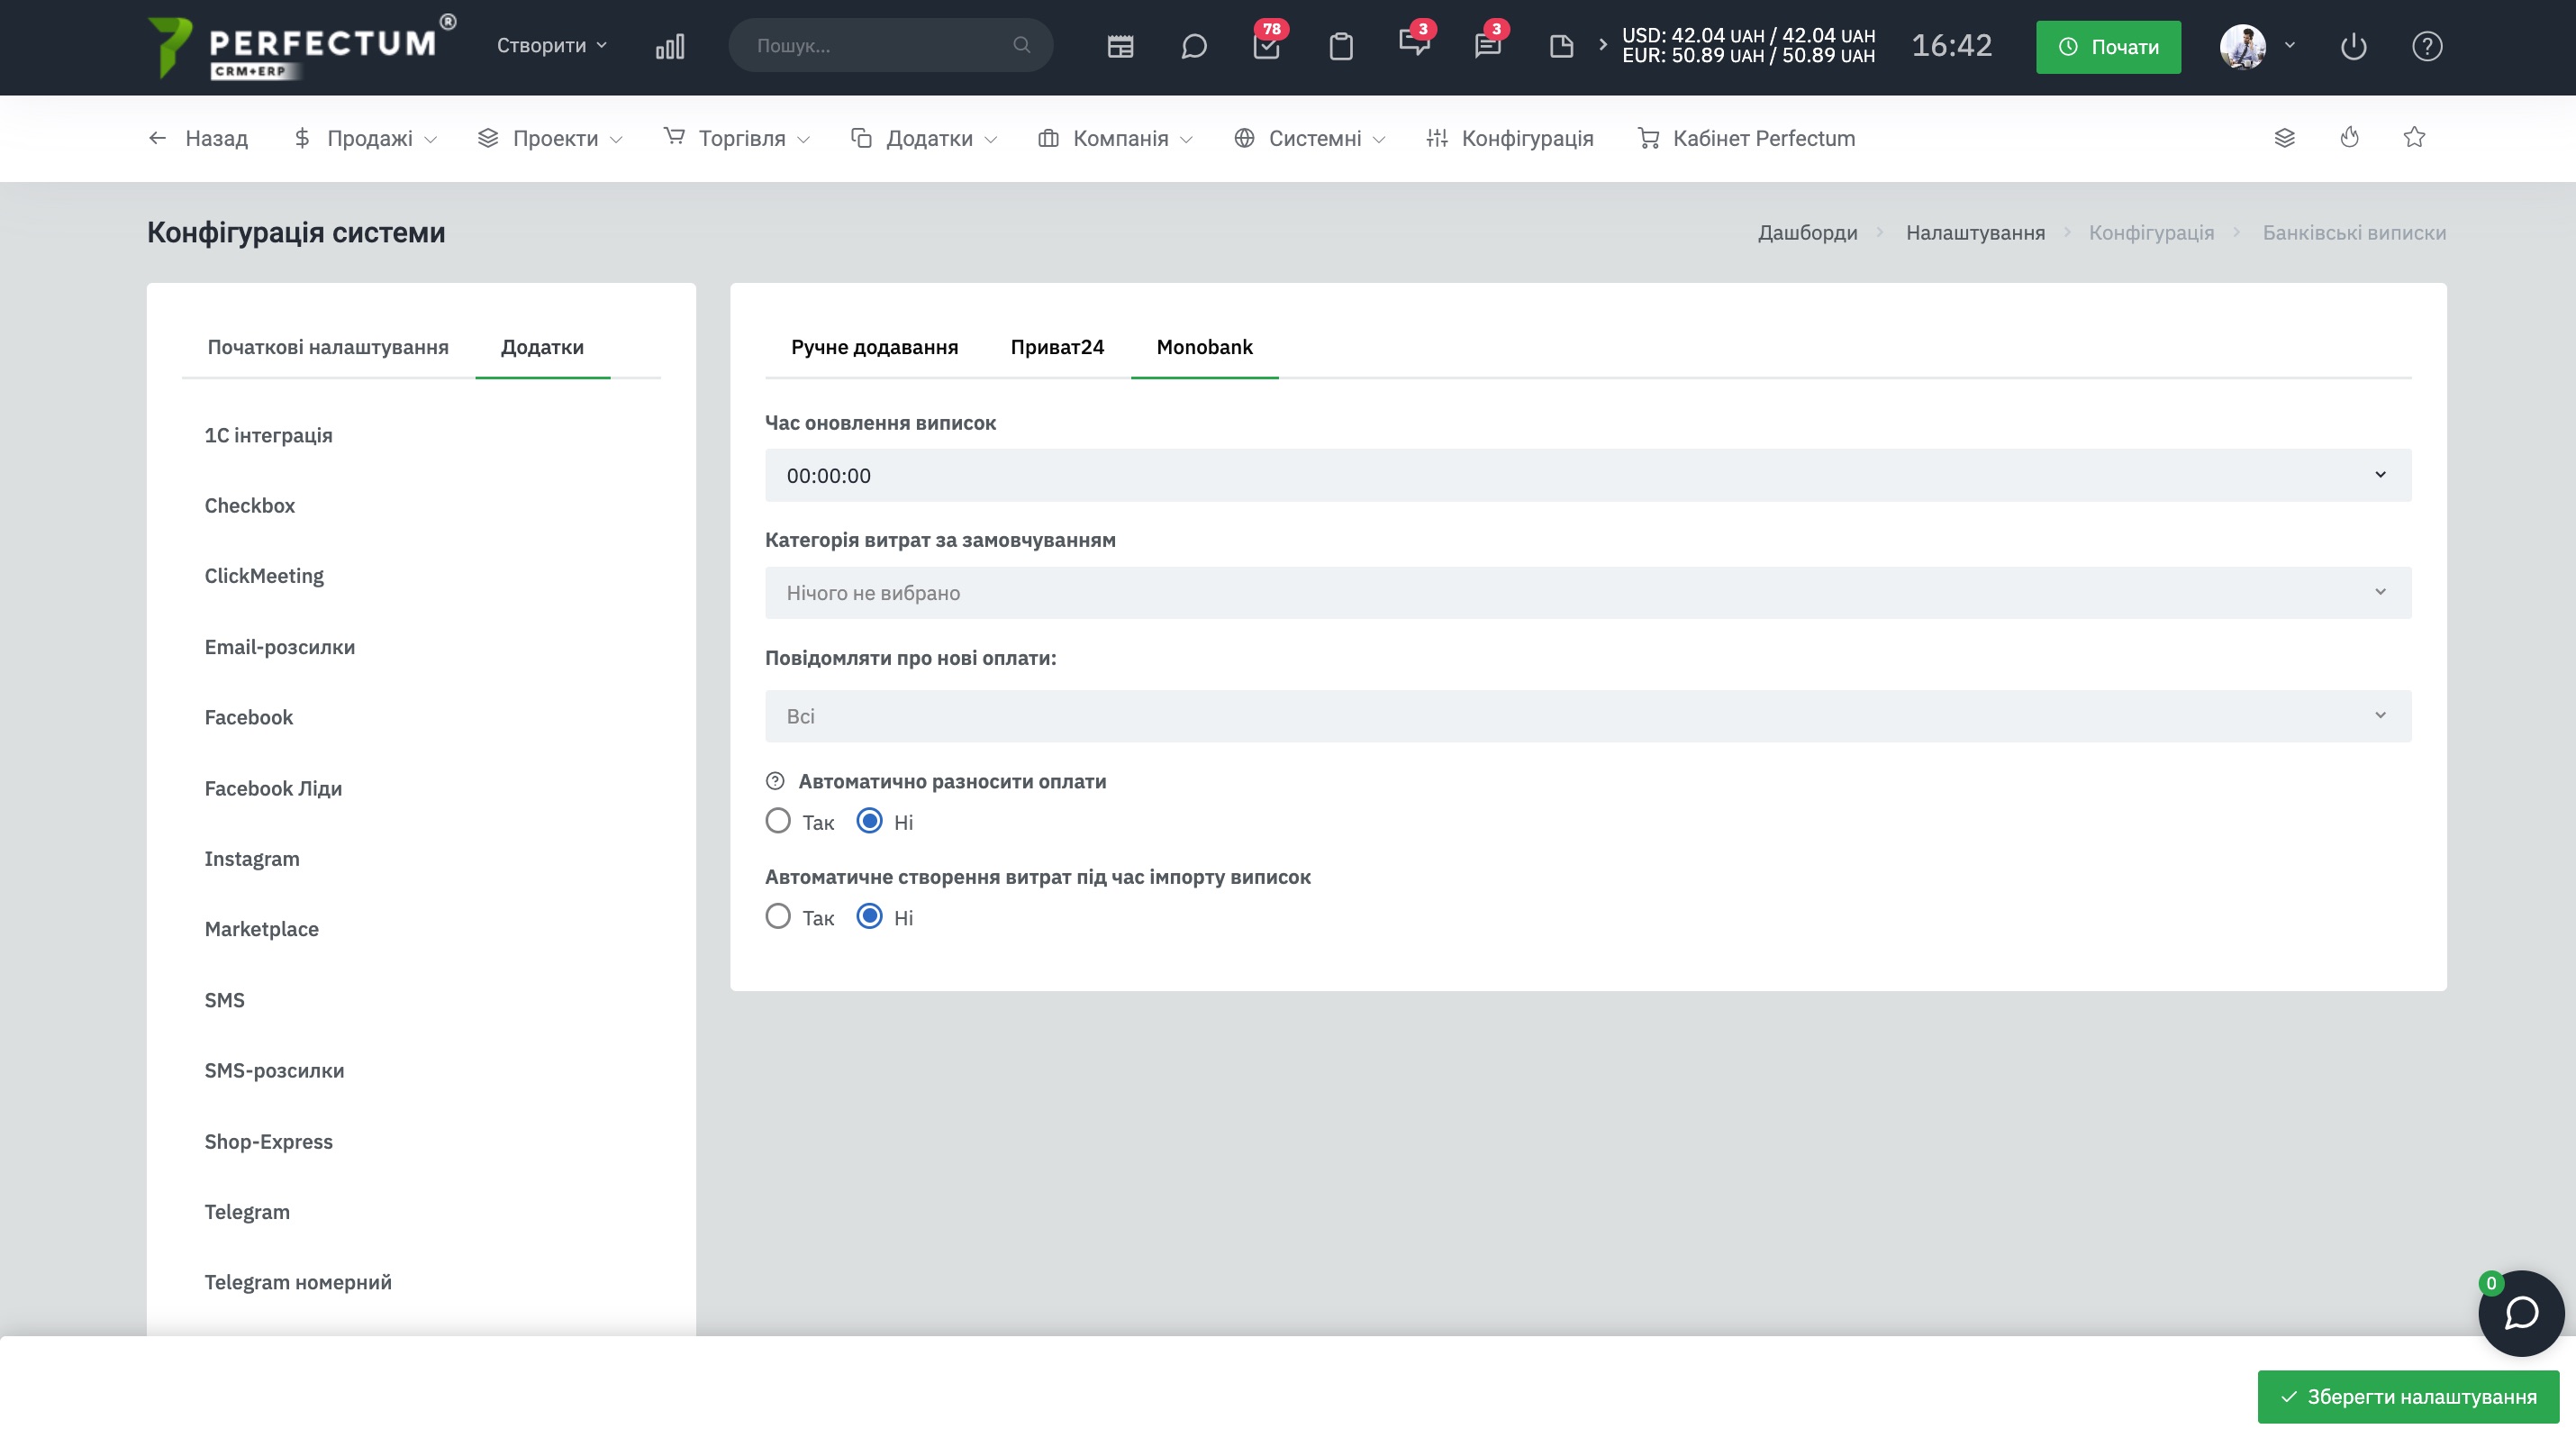Click Зберегти налаштування button
Screen dimensions: 2576x1429
coord(2408,1396)
